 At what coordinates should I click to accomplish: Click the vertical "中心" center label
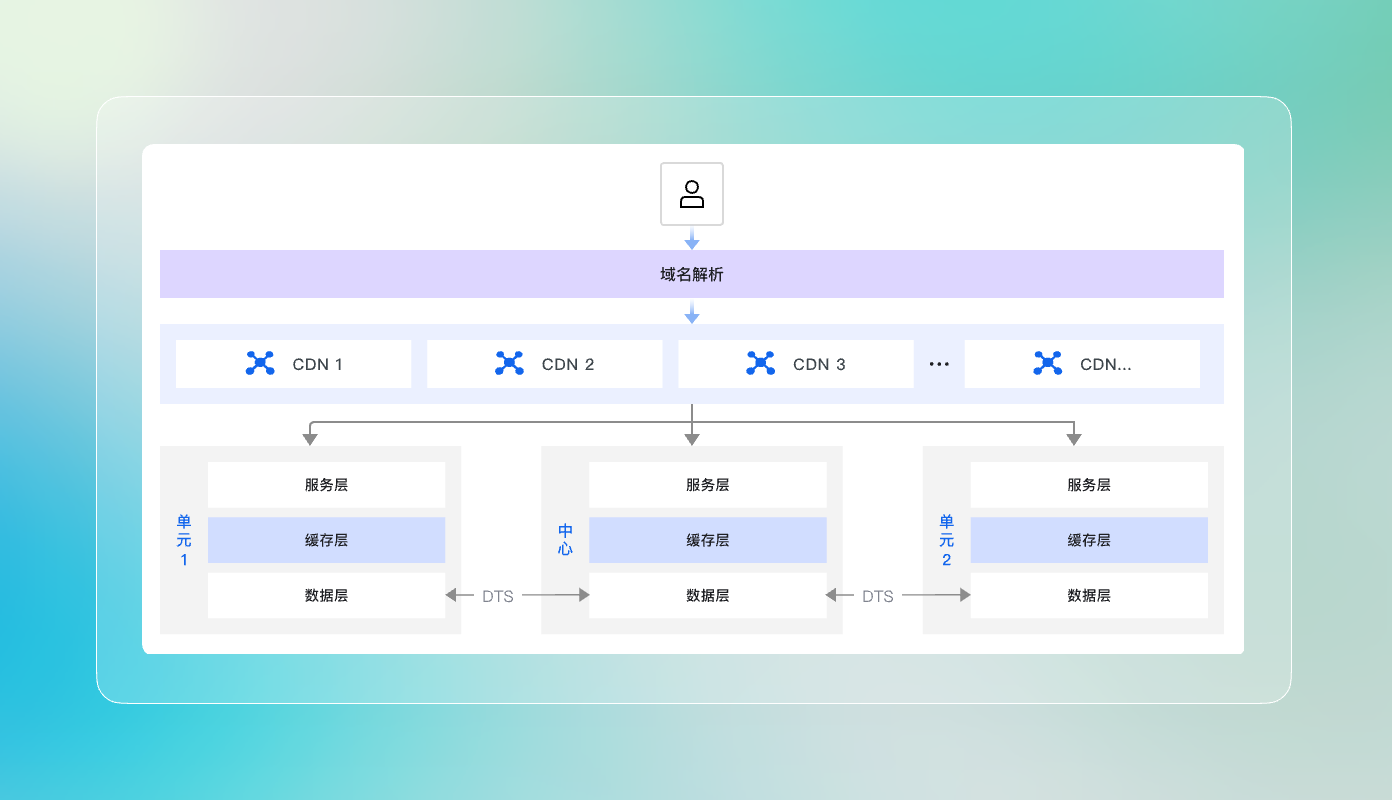pos(565,540)
